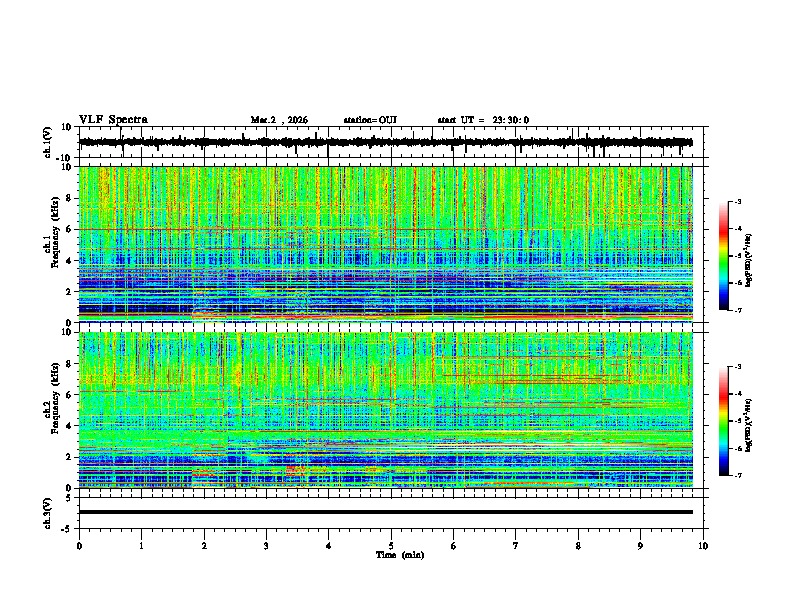The height and width of the screenshot is (612, 792).
Task: Click the '6' kHz tick on ch.2 frequency axis
Action: (69, 395)
